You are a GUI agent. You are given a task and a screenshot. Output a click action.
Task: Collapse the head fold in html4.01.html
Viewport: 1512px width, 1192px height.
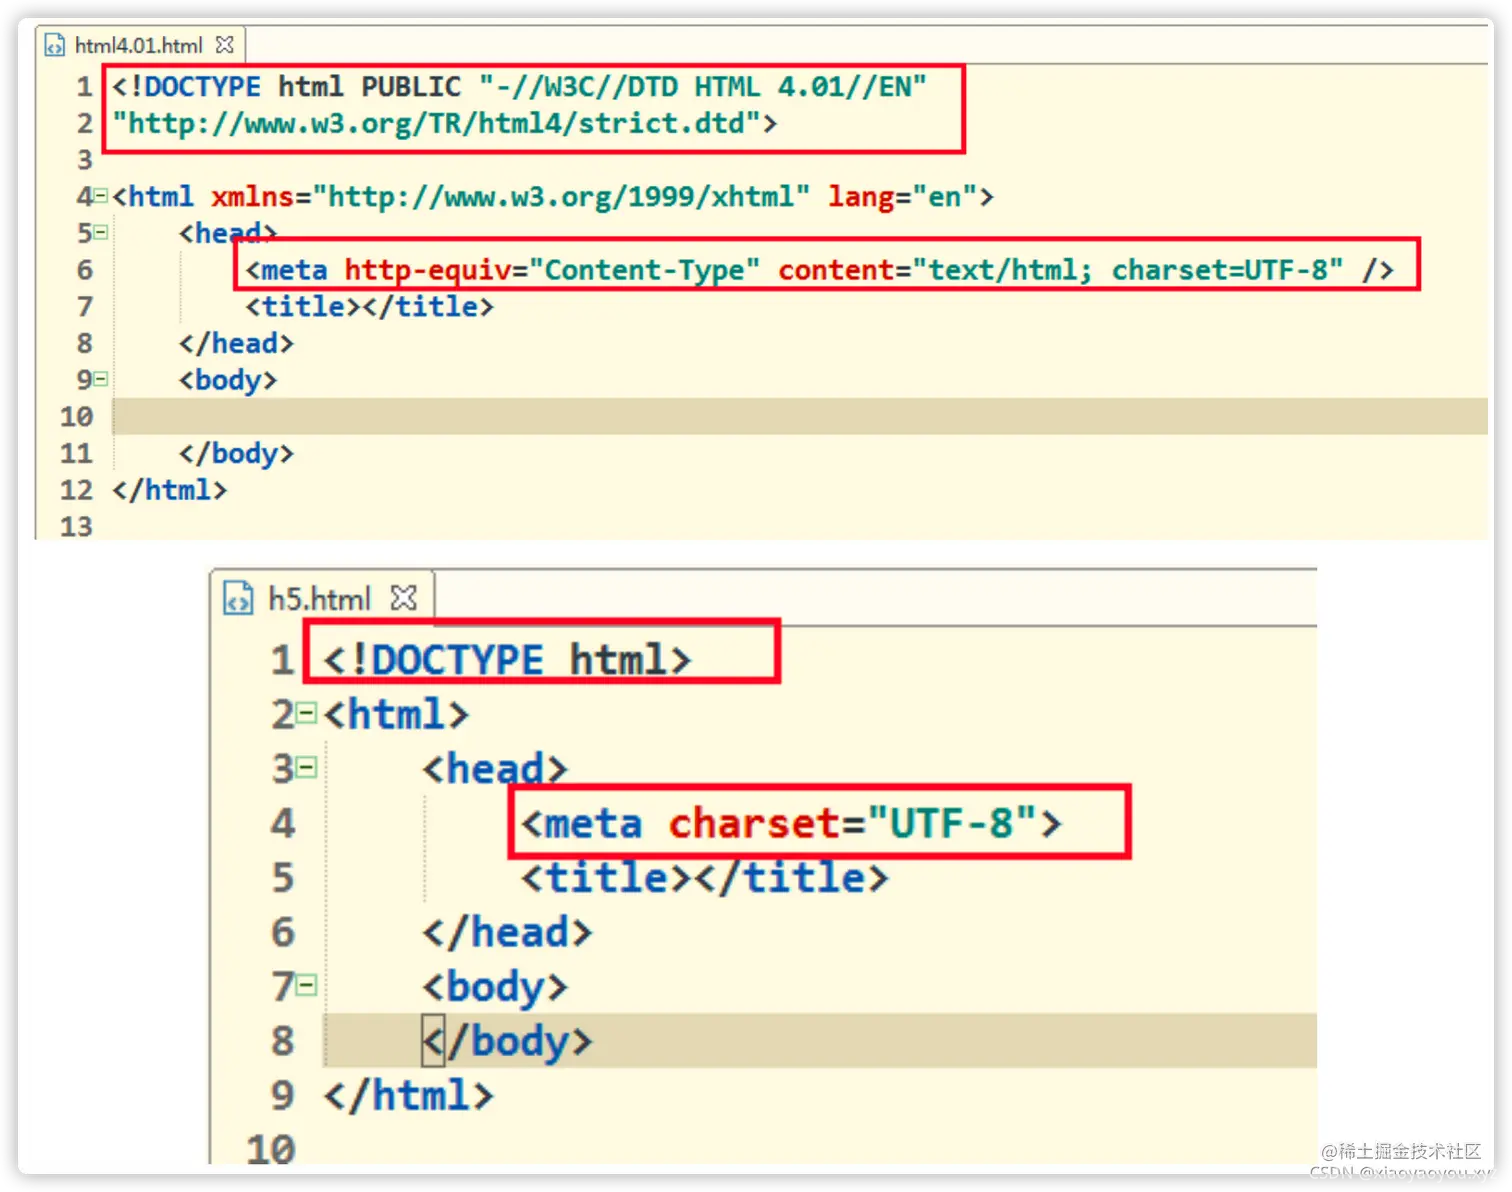tap(101, 233)
